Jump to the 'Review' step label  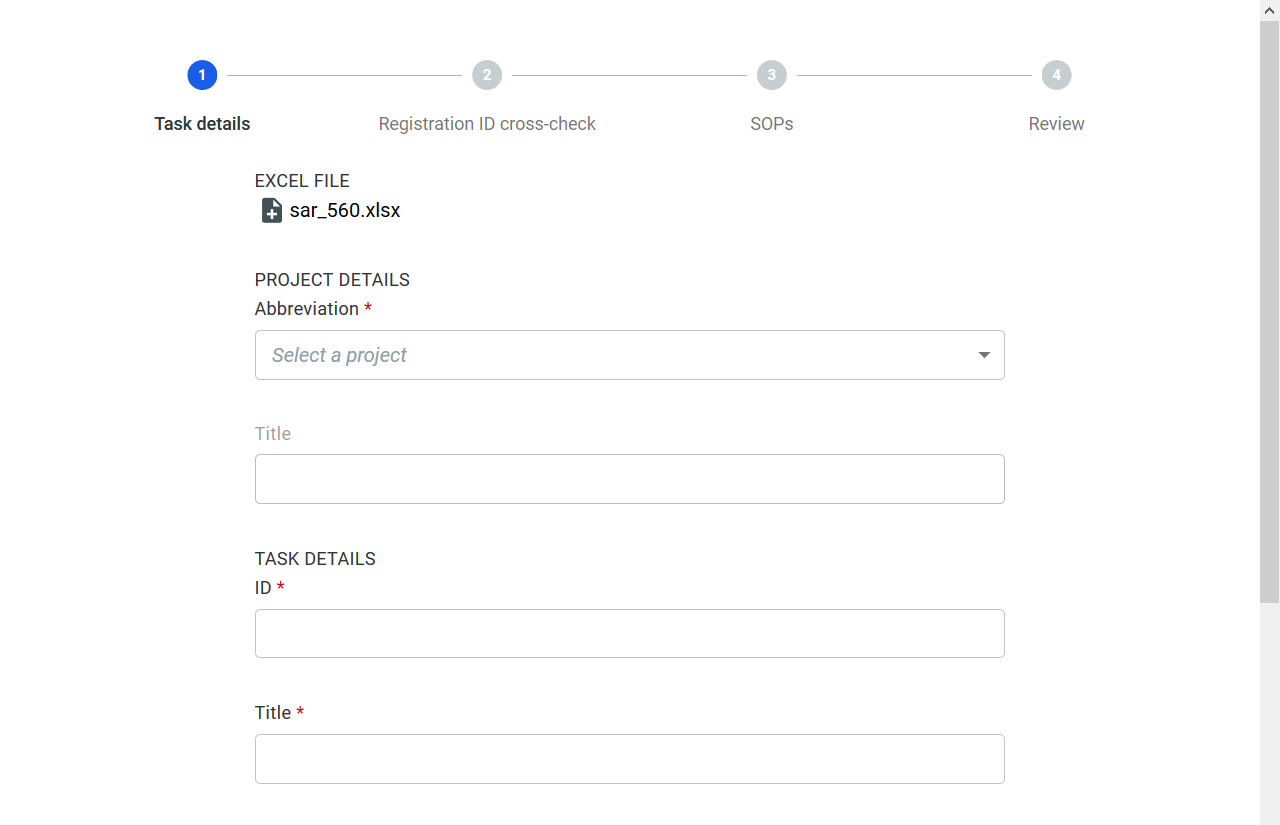pyautogui.click(x=1056, y=124)
